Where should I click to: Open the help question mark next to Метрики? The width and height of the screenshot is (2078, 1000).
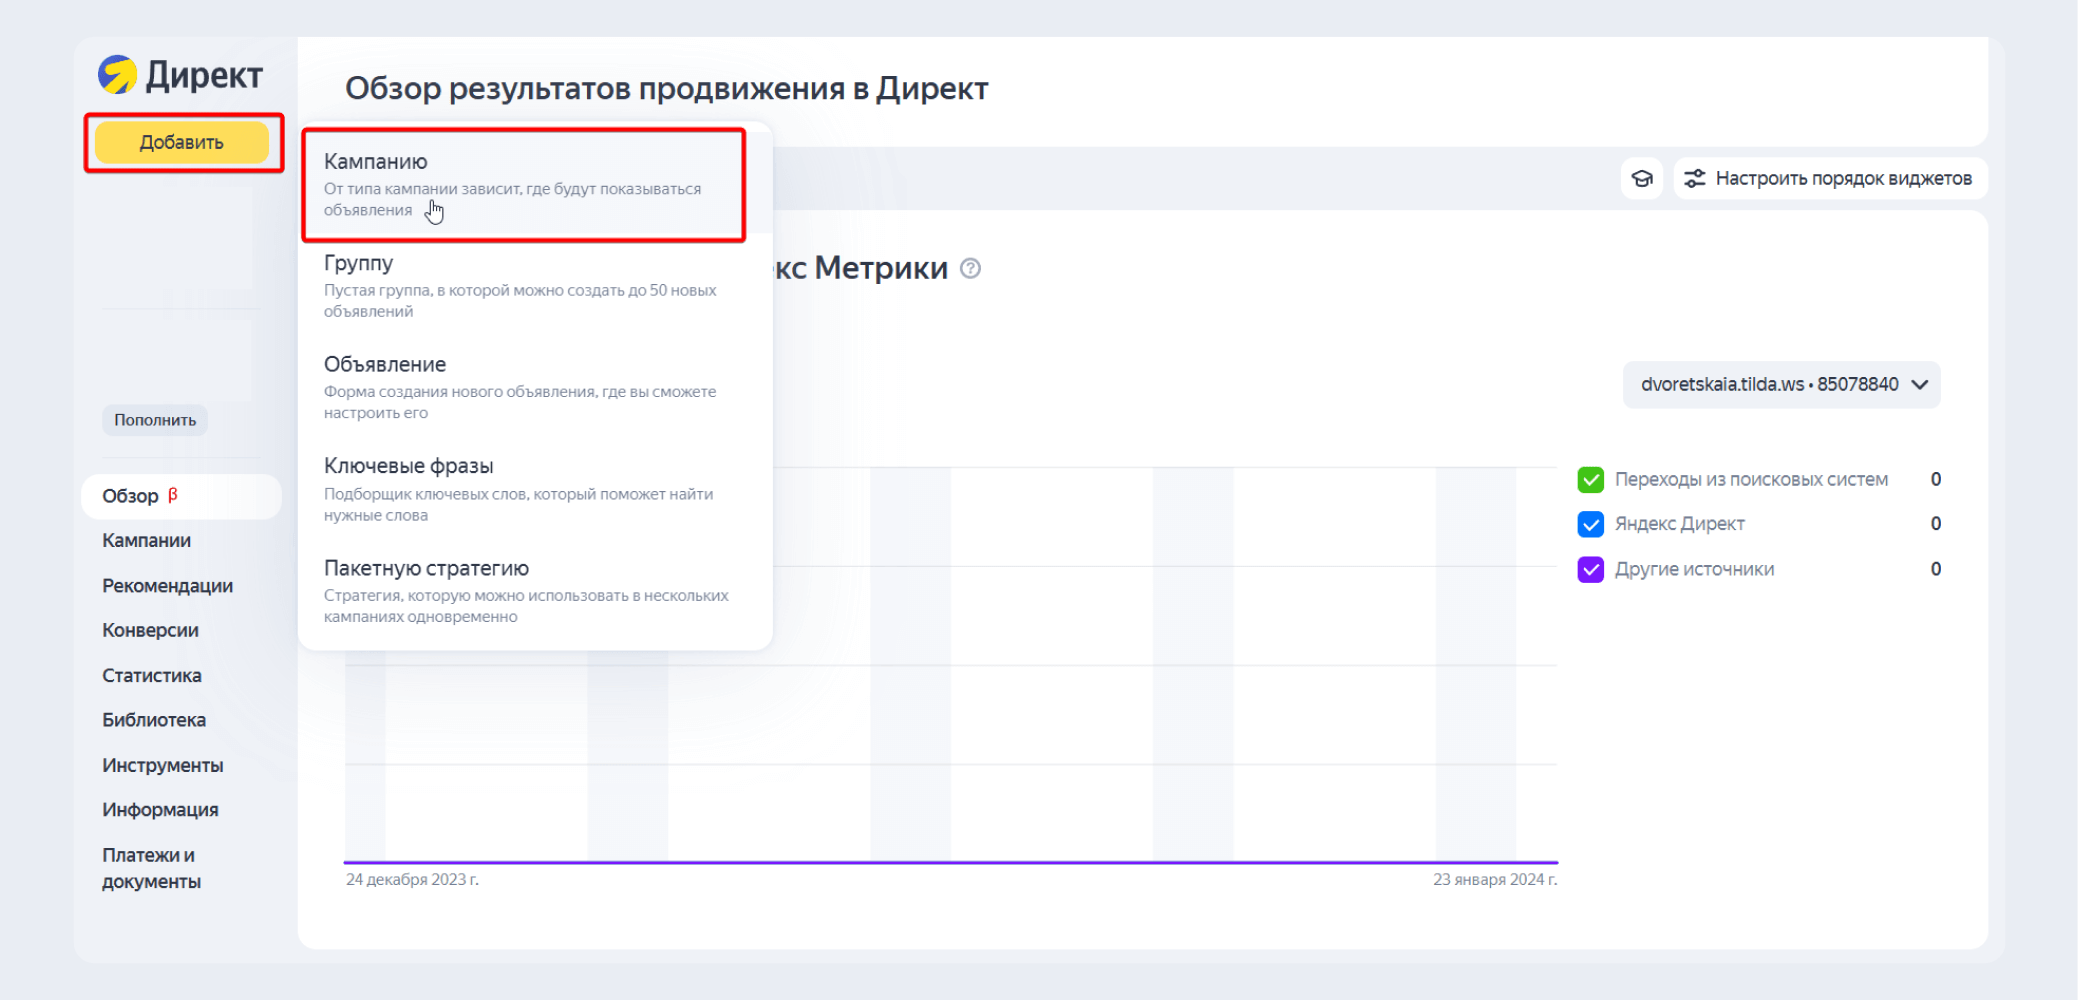tap(970, 268)
